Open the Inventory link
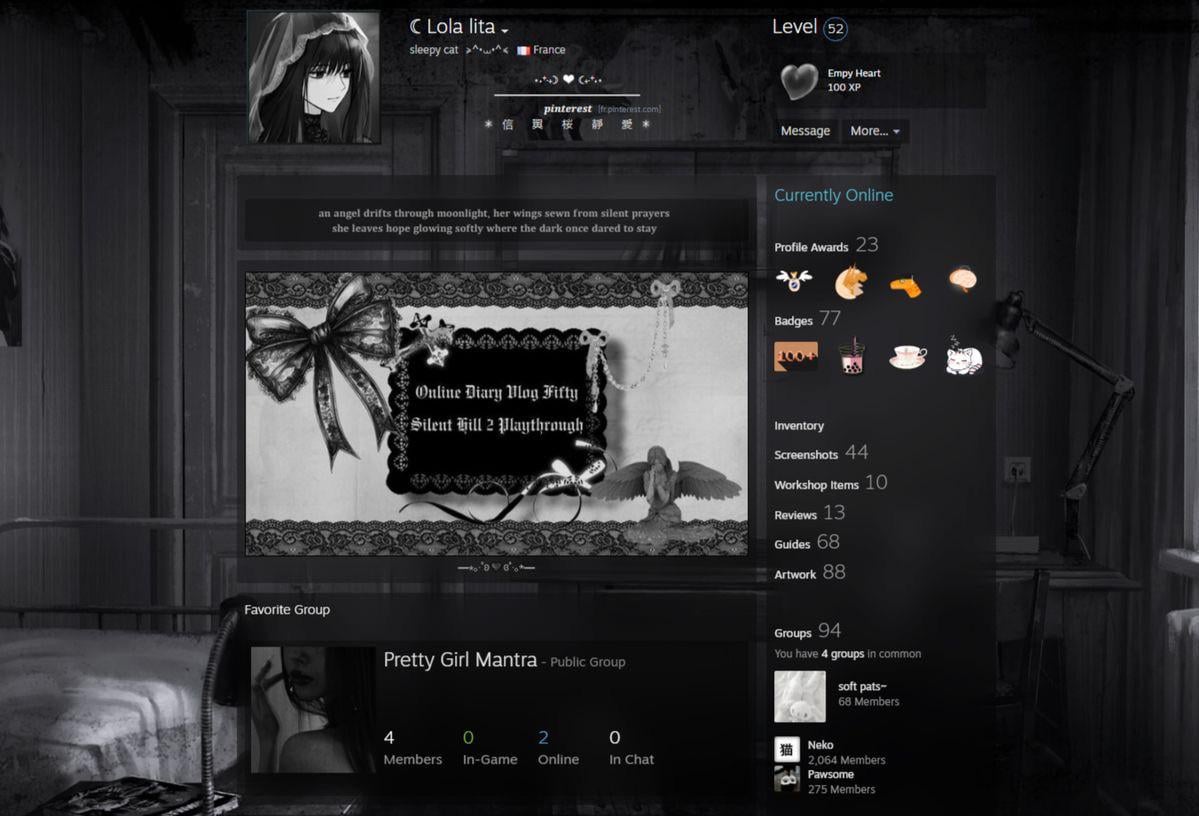 tap(799, 426)
